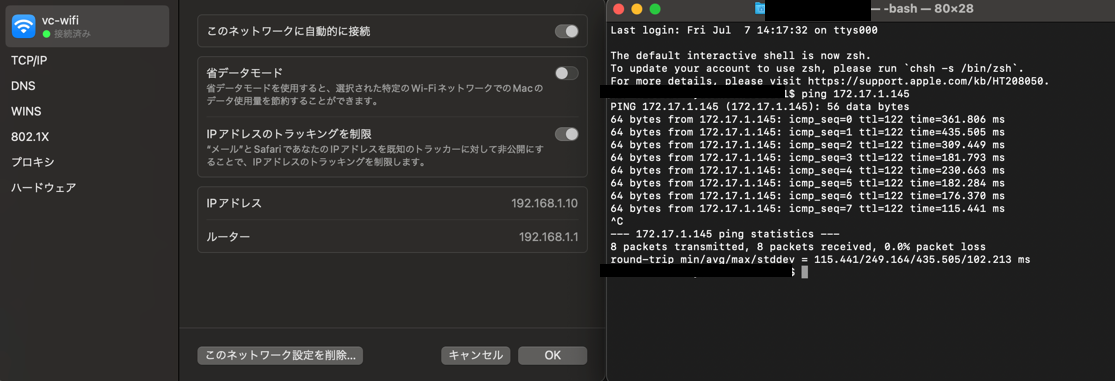Click the '172.17.1.145 ping statistics' line
The height and width of the screenshot is (381, 1115).
click(725, 235)
